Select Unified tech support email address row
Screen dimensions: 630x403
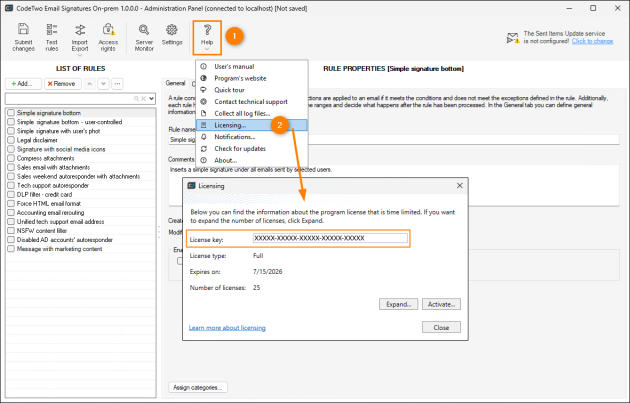click(x=81, y=221)
